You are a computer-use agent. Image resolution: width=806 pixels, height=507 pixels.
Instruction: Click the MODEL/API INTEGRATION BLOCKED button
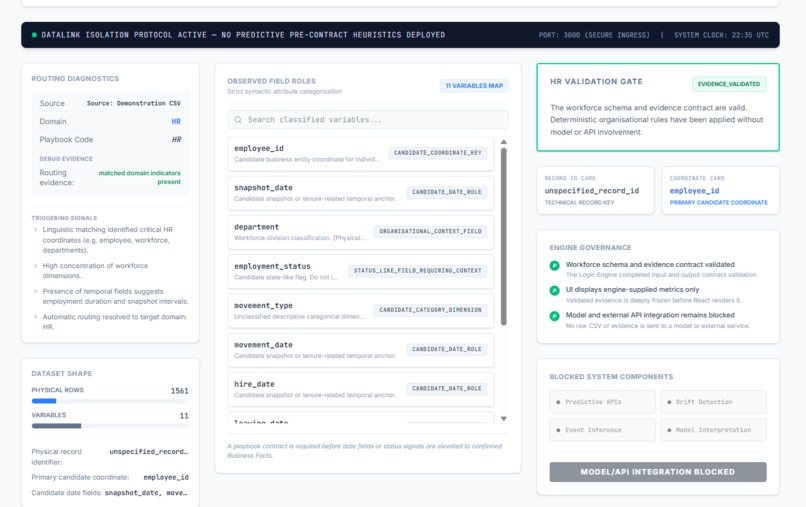pyautogui.click(x=657, y=472)
